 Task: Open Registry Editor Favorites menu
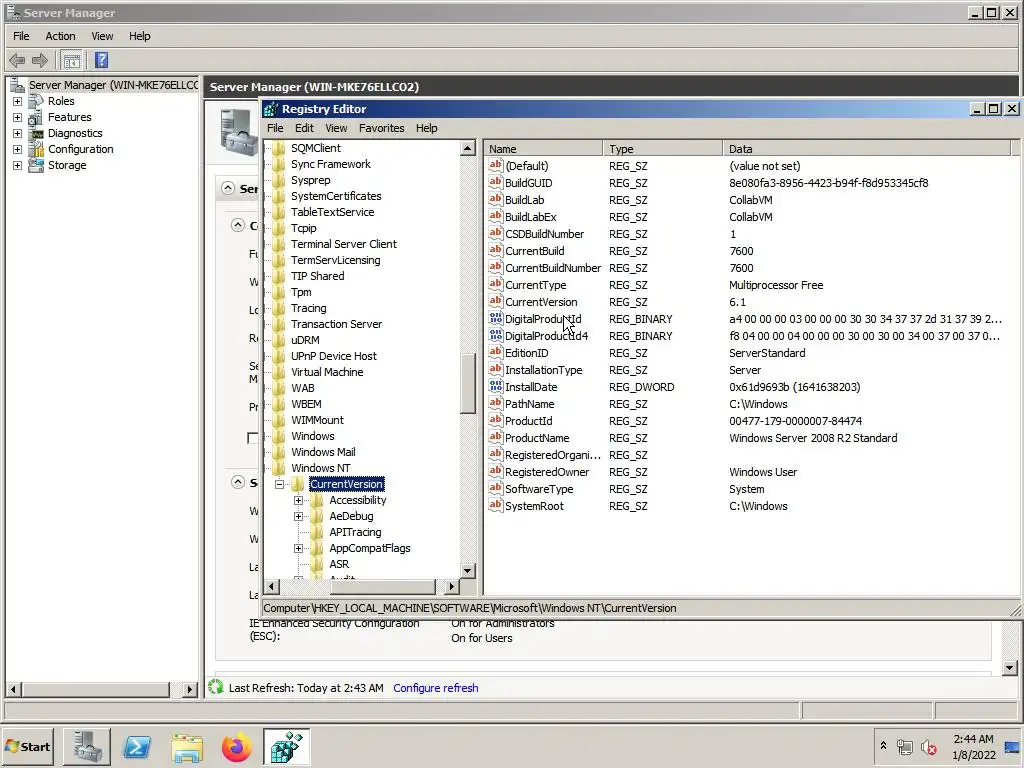(x=381, y=128)
